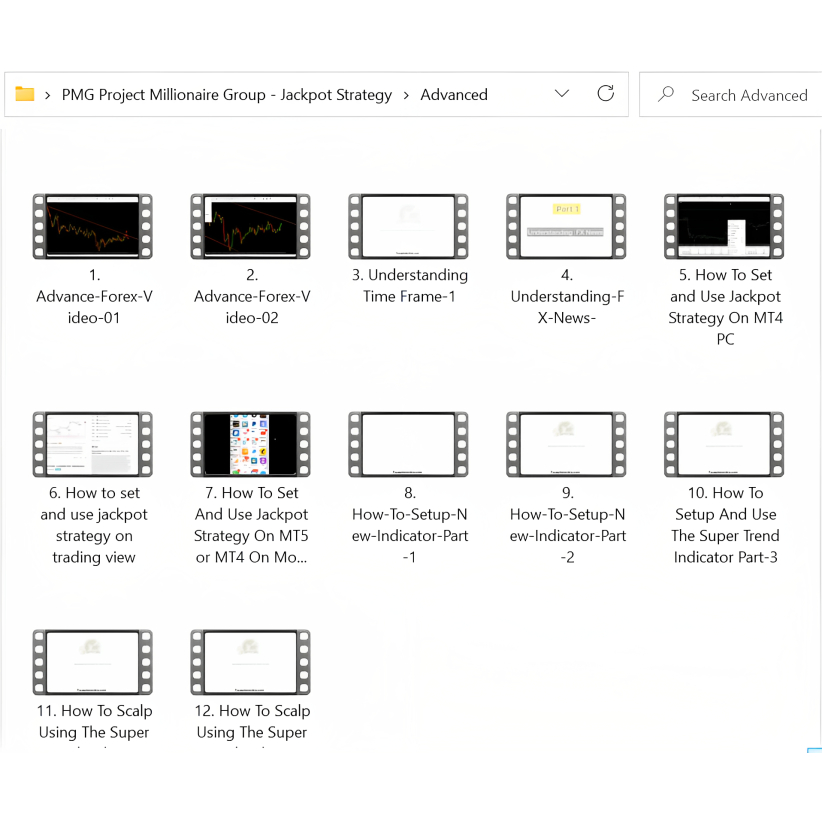Image resolution: width=822 pixels, height=822 pixels.
Task: Select video 11. How To Scalp thumbnail
Action: 93,663
